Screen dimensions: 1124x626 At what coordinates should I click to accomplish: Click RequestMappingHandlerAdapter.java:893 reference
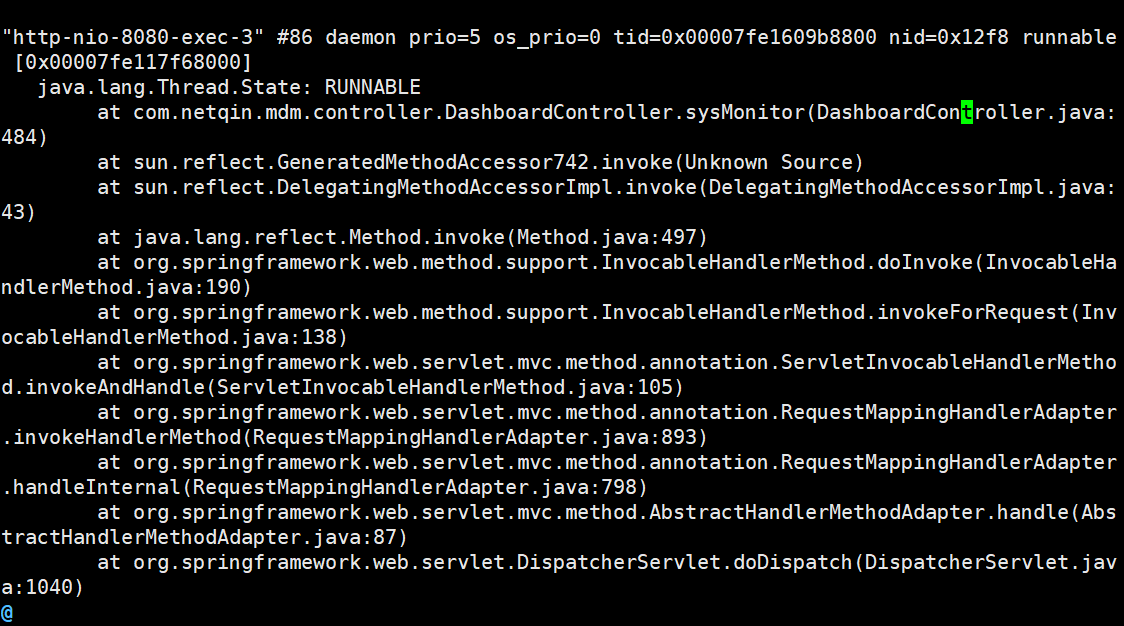[475, 437]
